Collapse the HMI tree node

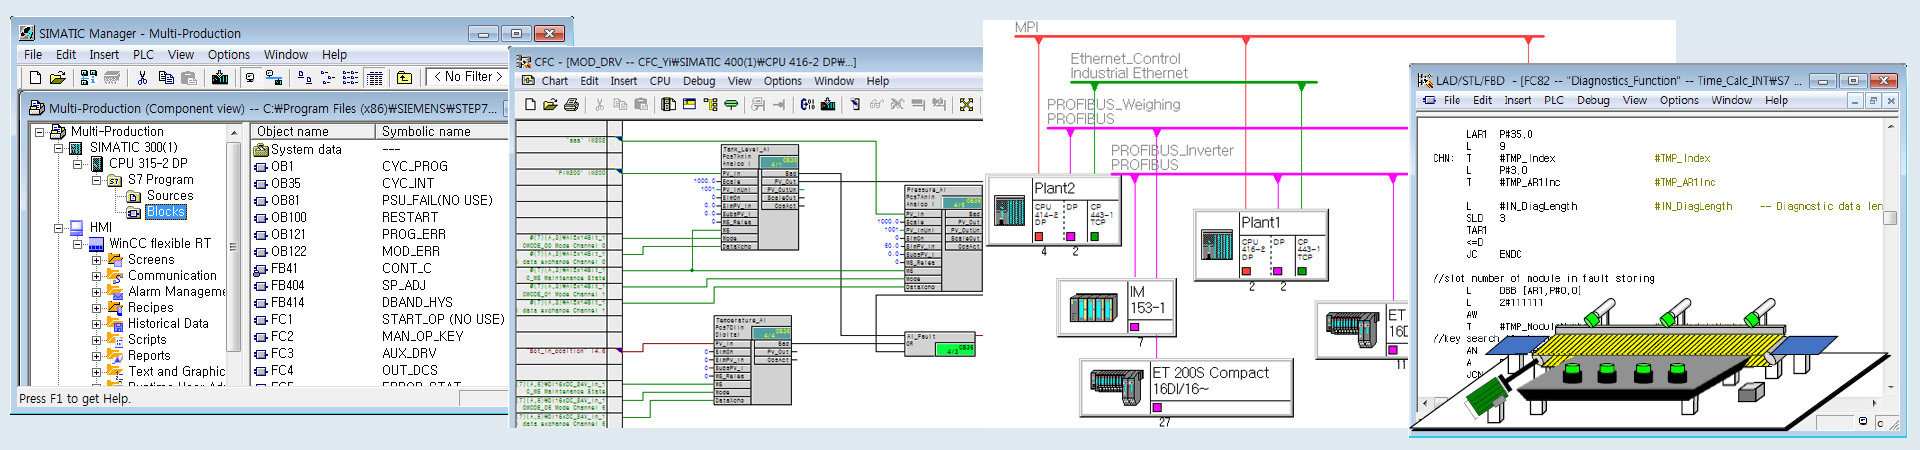pos(58,228)
